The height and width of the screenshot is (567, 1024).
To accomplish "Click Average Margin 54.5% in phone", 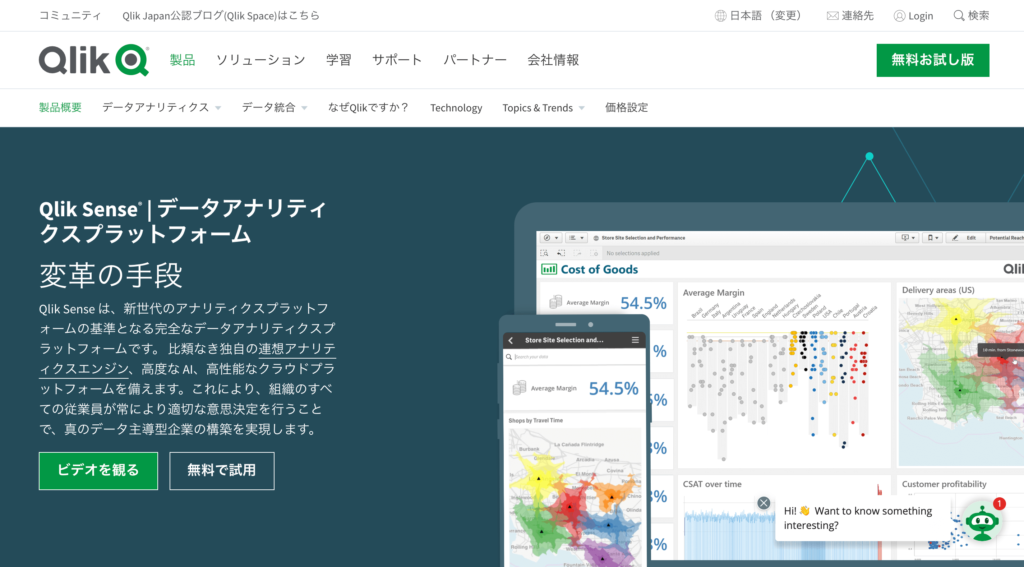I will (x=574, y=388).
